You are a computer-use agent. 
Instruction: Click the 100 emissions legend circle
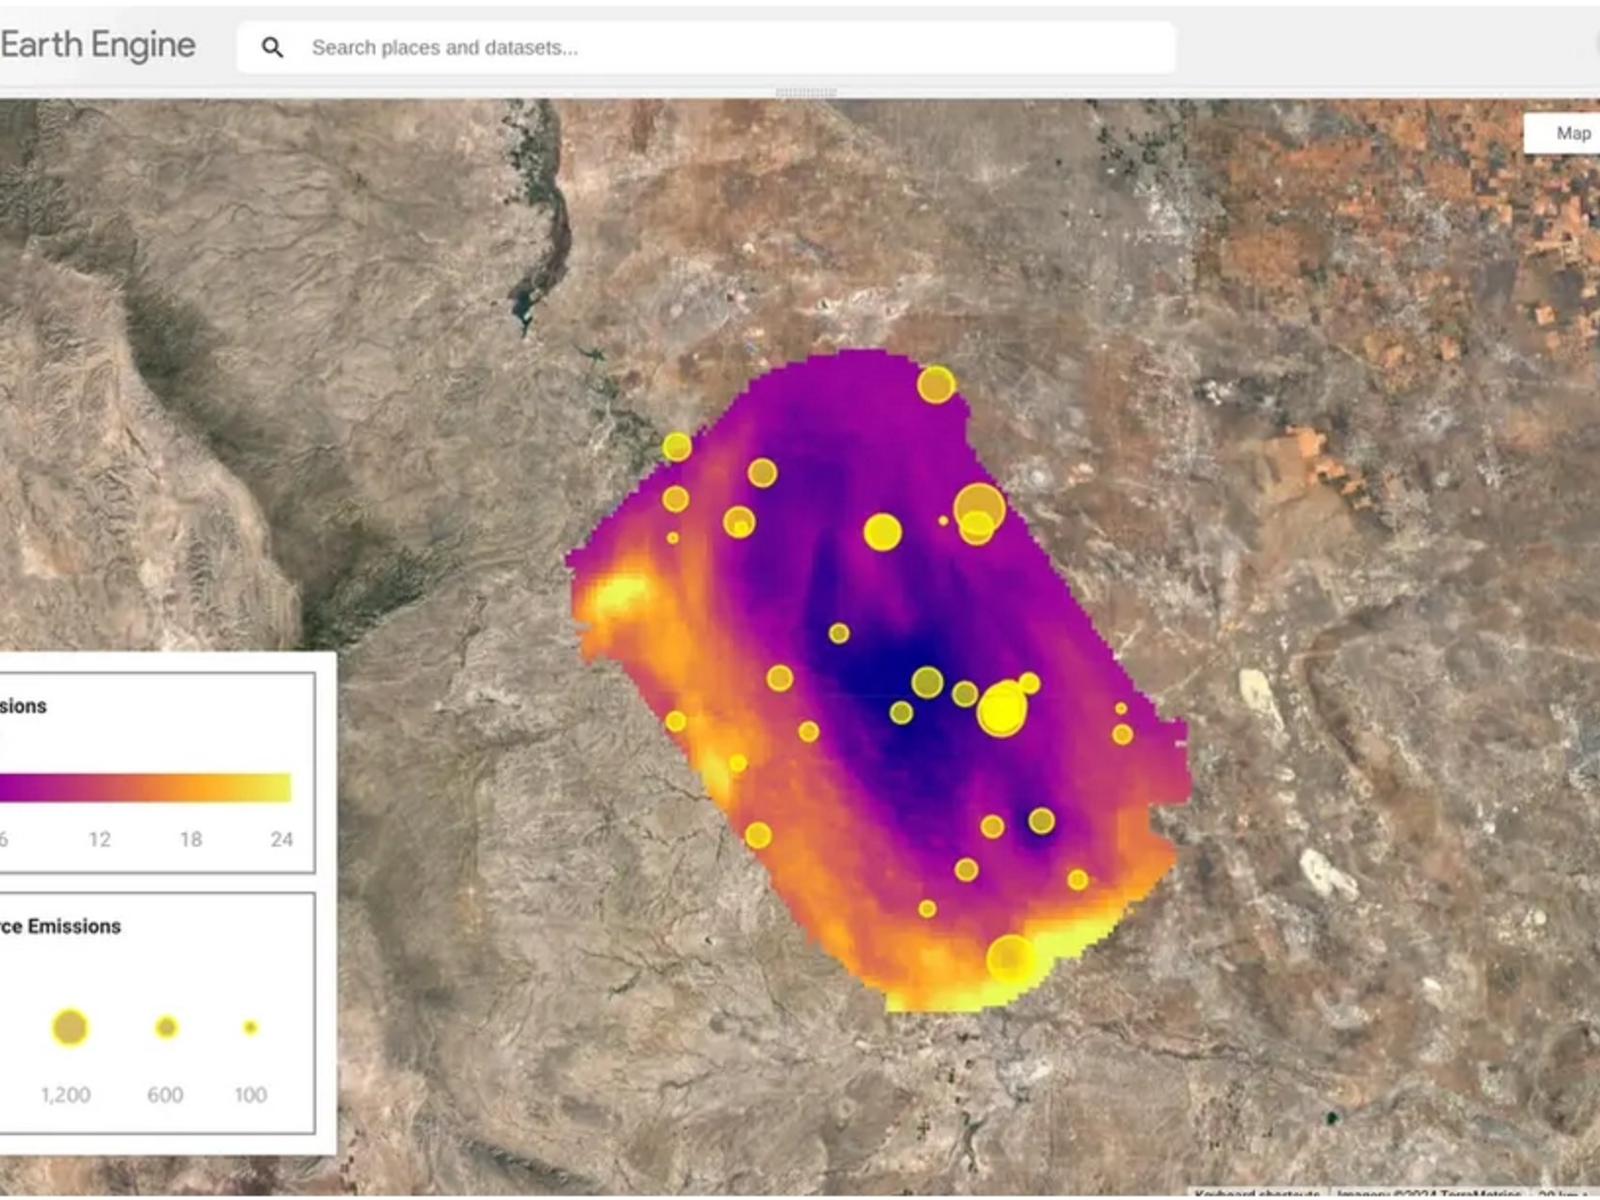coord(250,1027)
